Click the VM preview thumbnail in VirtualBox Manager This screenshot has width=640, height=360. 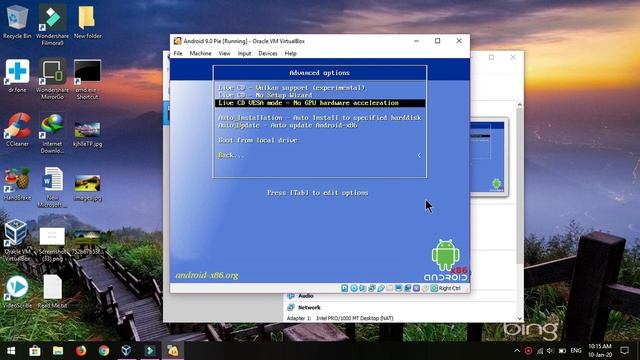click(x=489, y=157)
